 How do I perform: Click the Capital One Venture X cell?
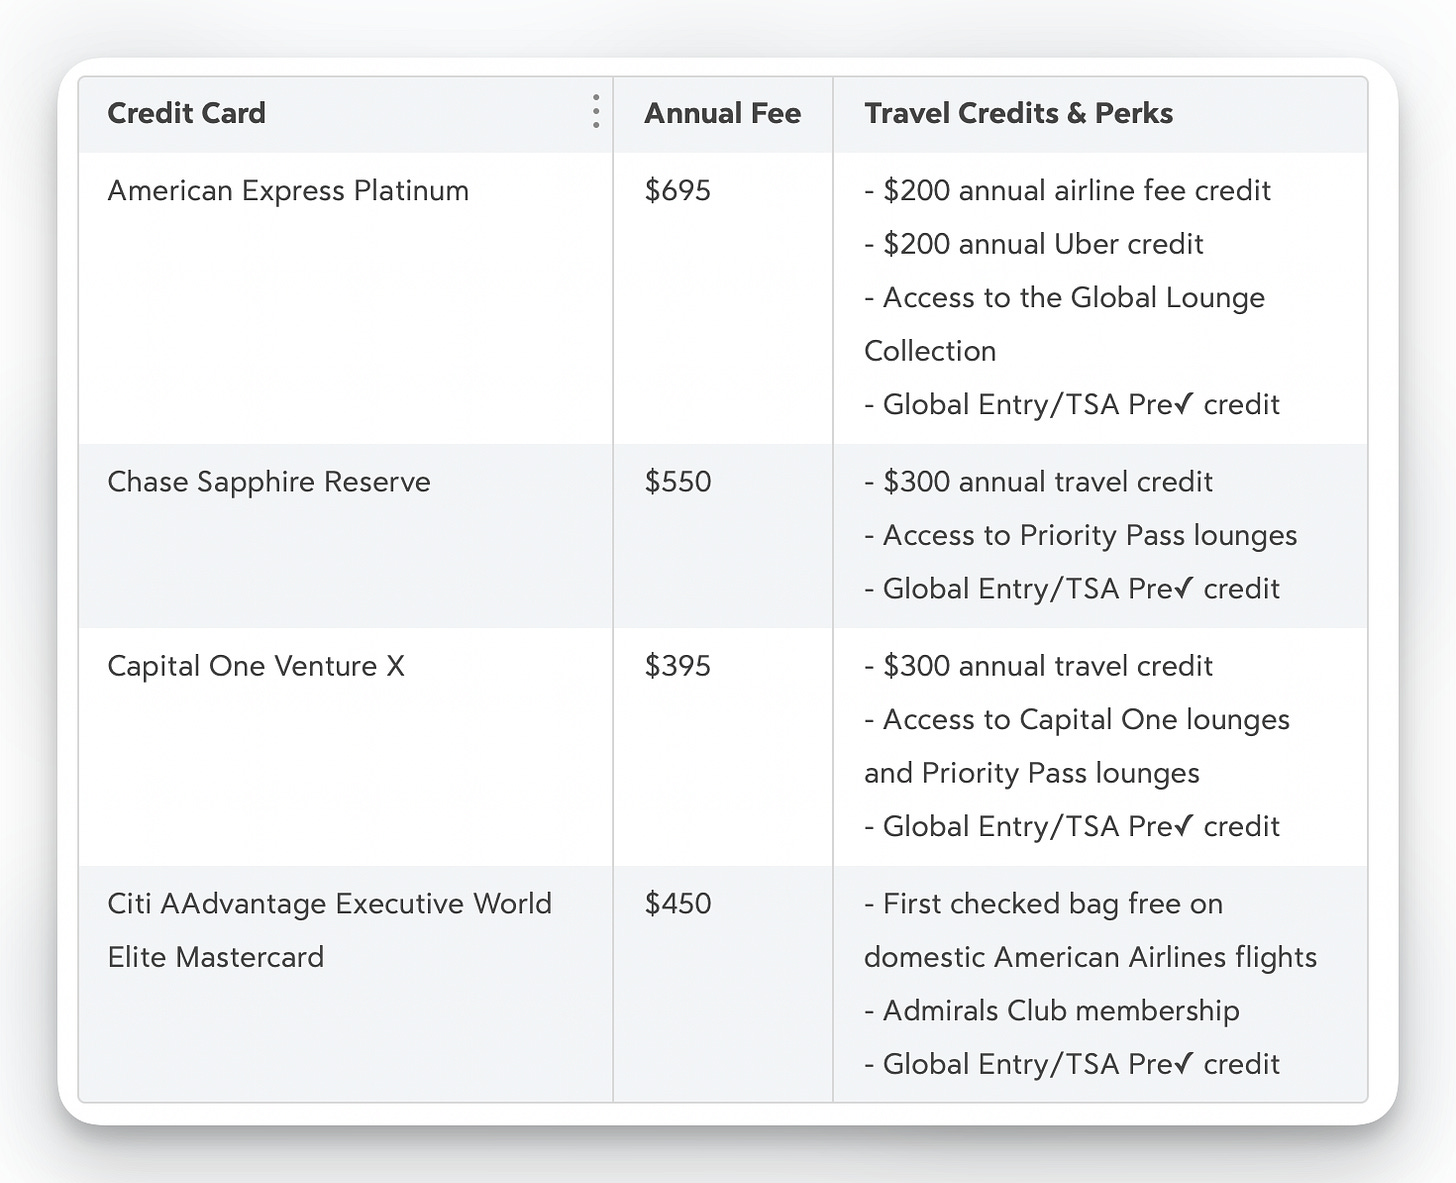coord(256,665)
